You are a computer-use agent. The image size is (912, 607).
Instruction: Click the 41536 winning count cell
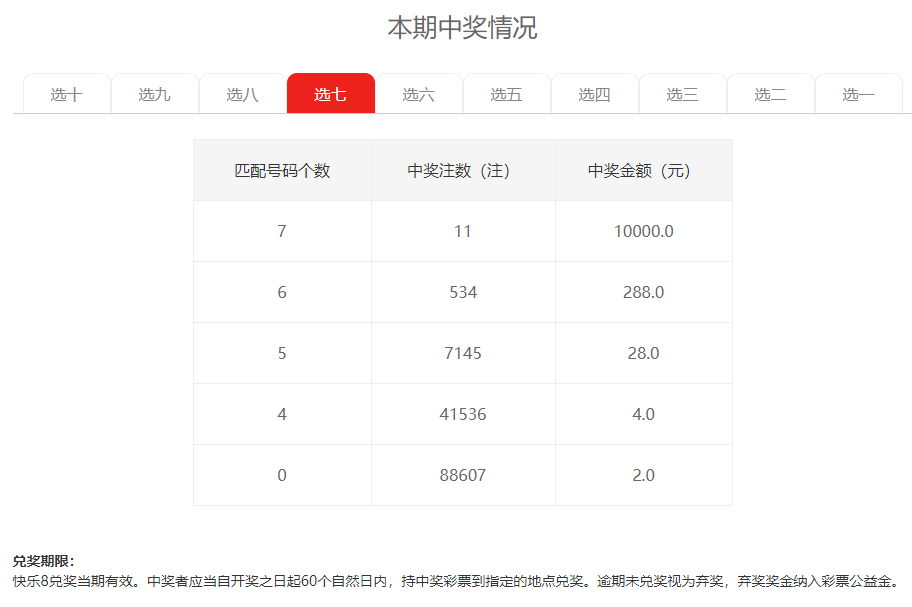click(x=462, y=414)
